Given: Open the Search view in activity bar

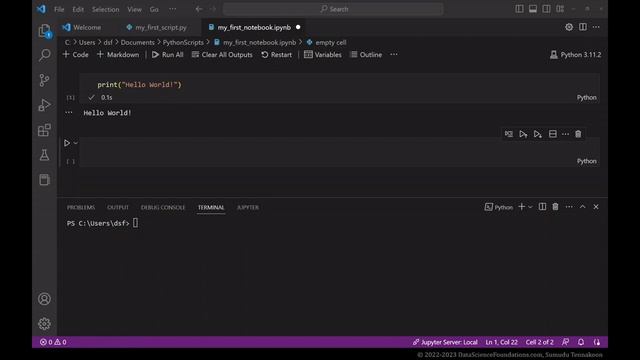Looking at the screenshot, I should [x=44, y=55].
